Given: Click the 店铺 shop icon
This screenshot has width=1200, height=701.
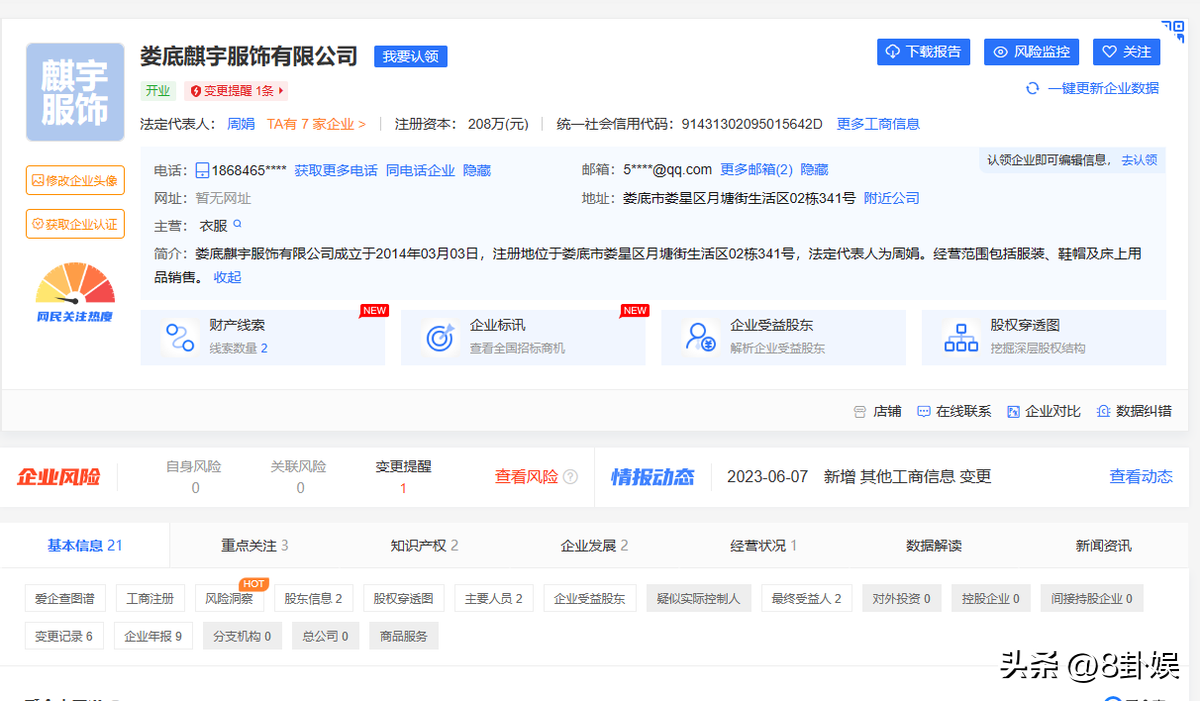Looking at the screenshot, I should pos(862,410).
